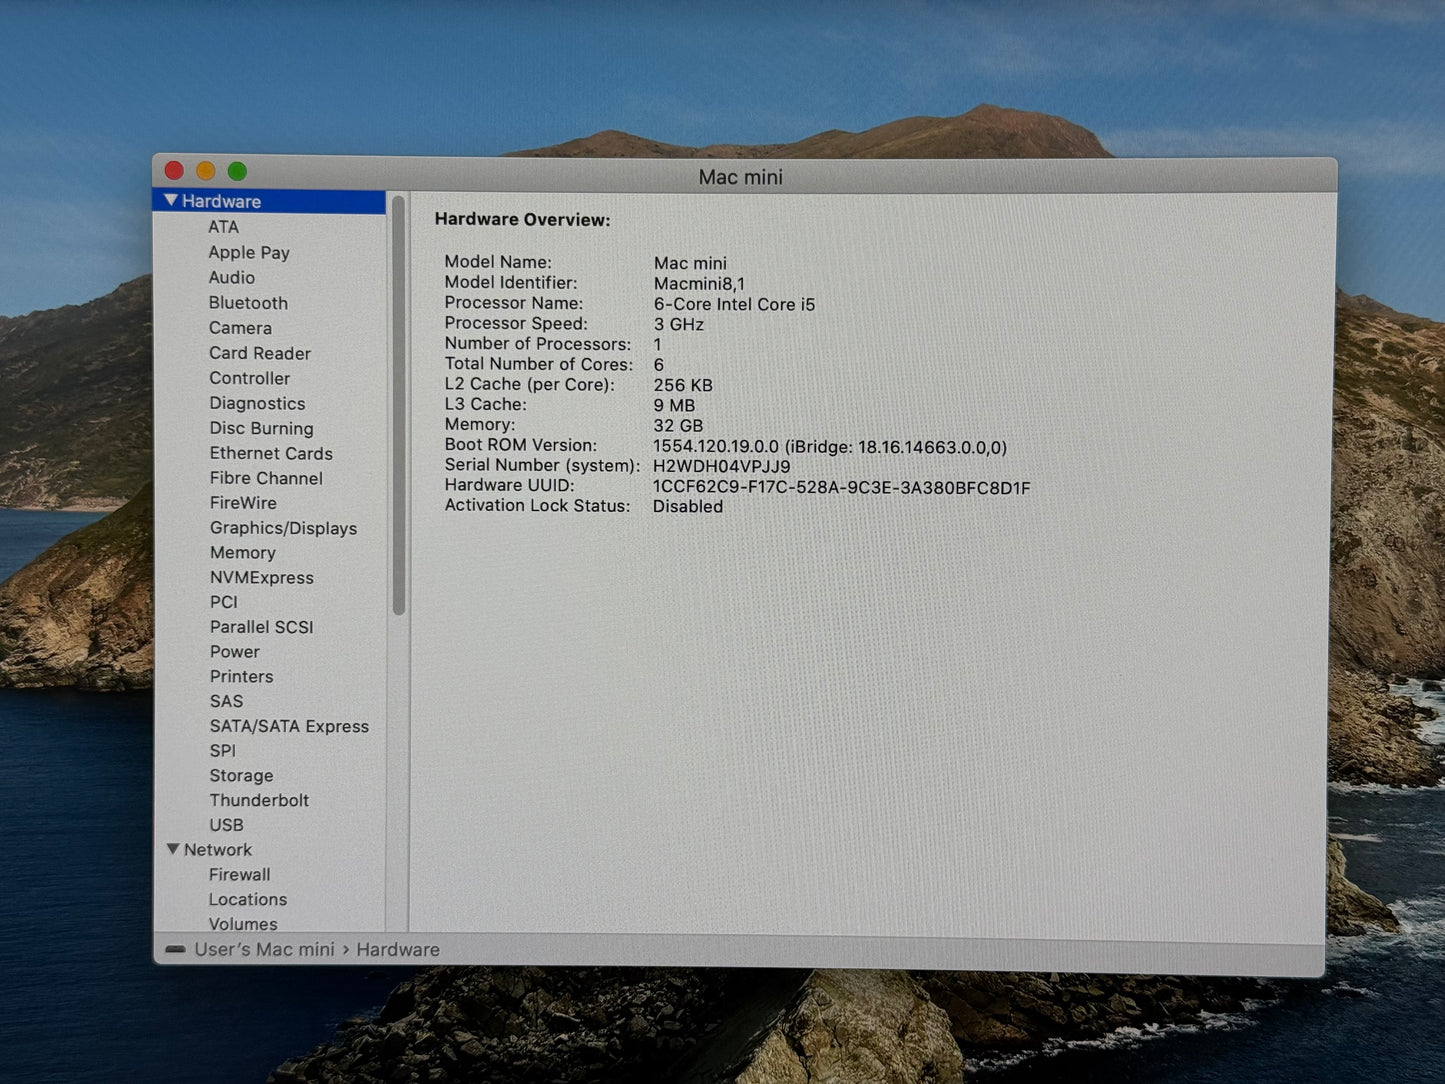Open the Card Reader section

(x=259, y=353)
